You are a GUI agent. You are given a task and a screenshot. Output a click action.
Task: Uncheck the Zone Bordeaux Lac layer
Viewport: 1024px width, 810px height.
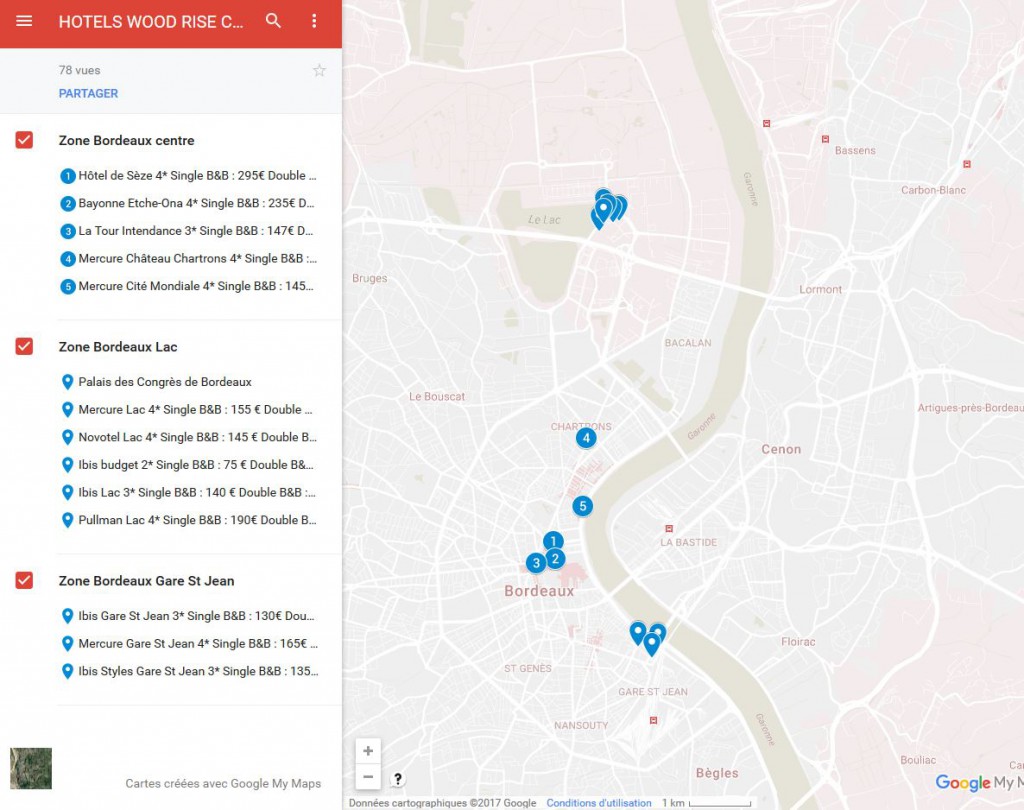pyautogui.click(x=24, y=346)
